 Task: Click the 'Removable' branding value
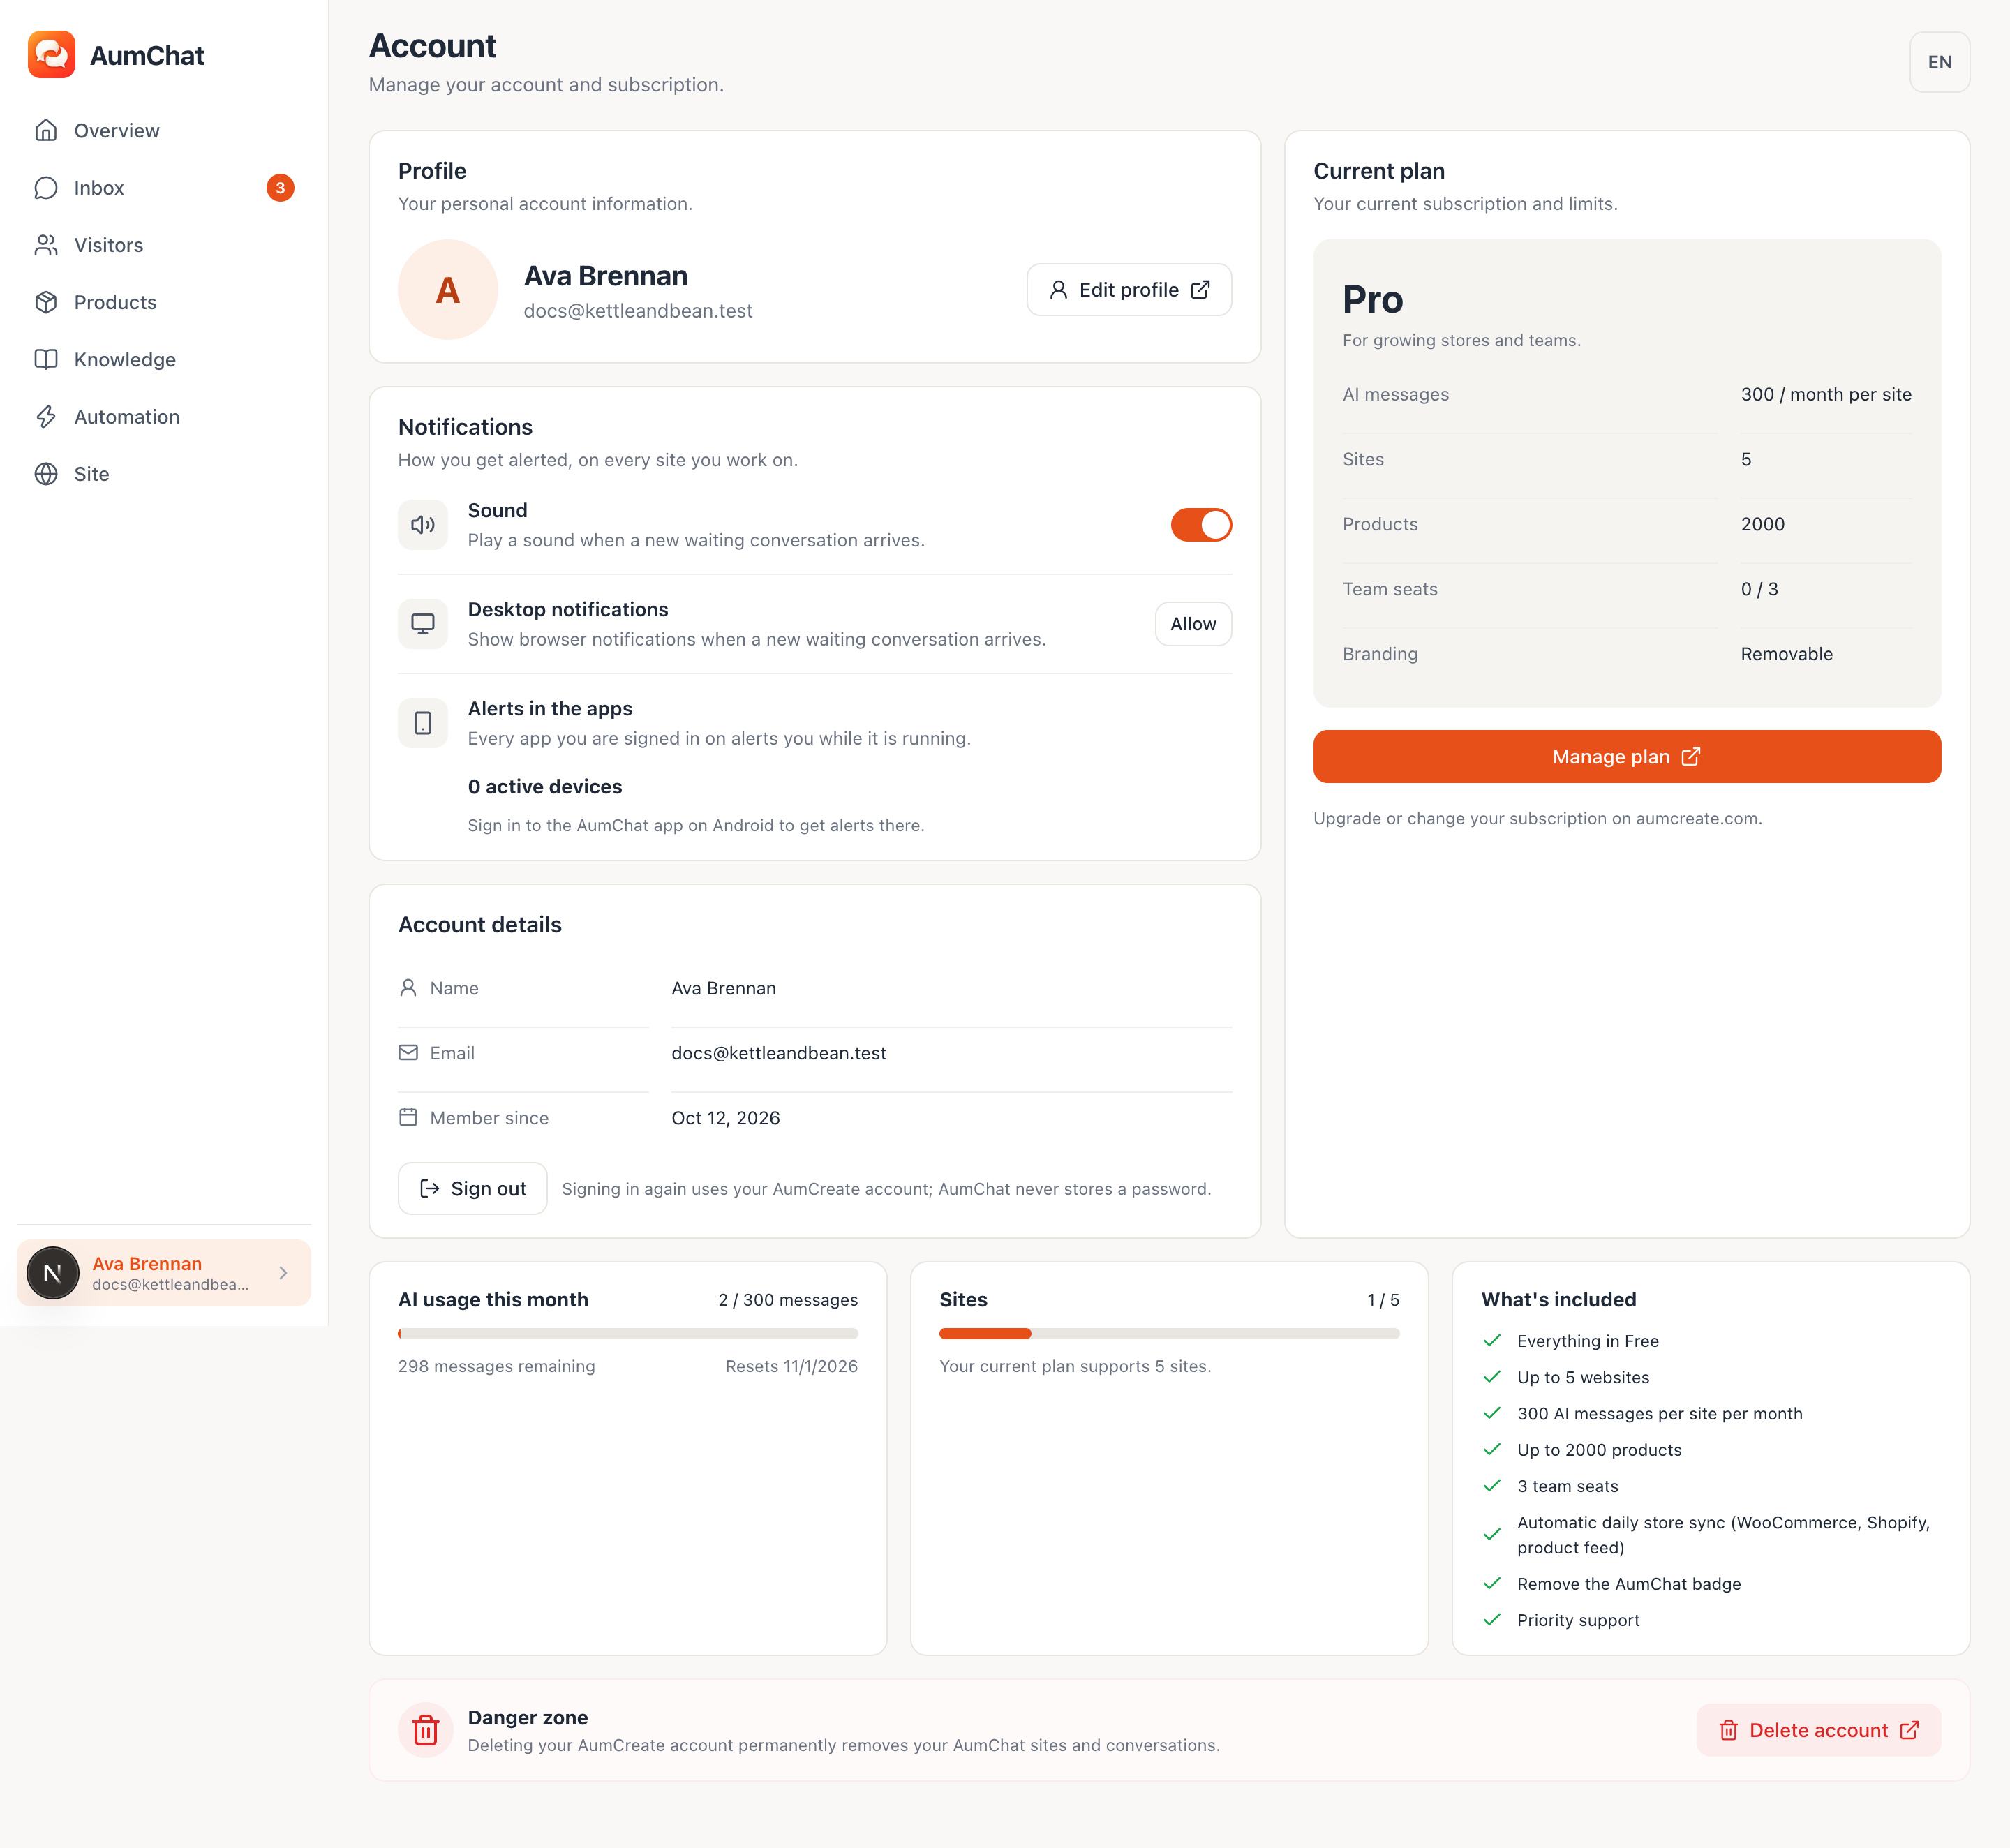coord(1787,654)
